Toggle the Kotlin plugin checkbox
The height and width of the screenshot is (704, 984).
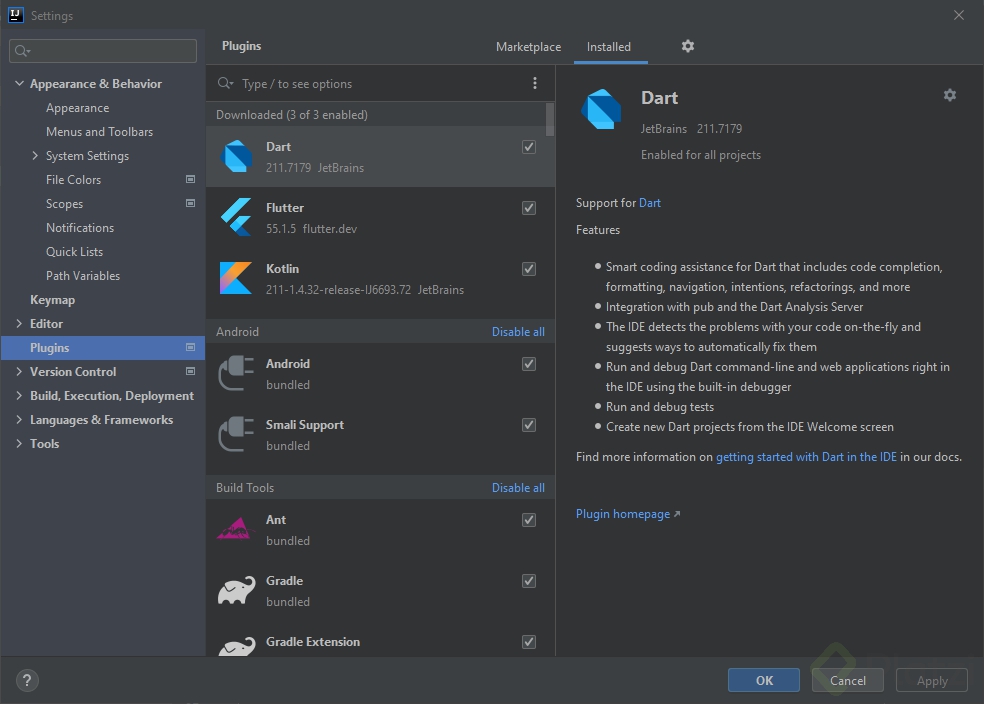(529, 269)
